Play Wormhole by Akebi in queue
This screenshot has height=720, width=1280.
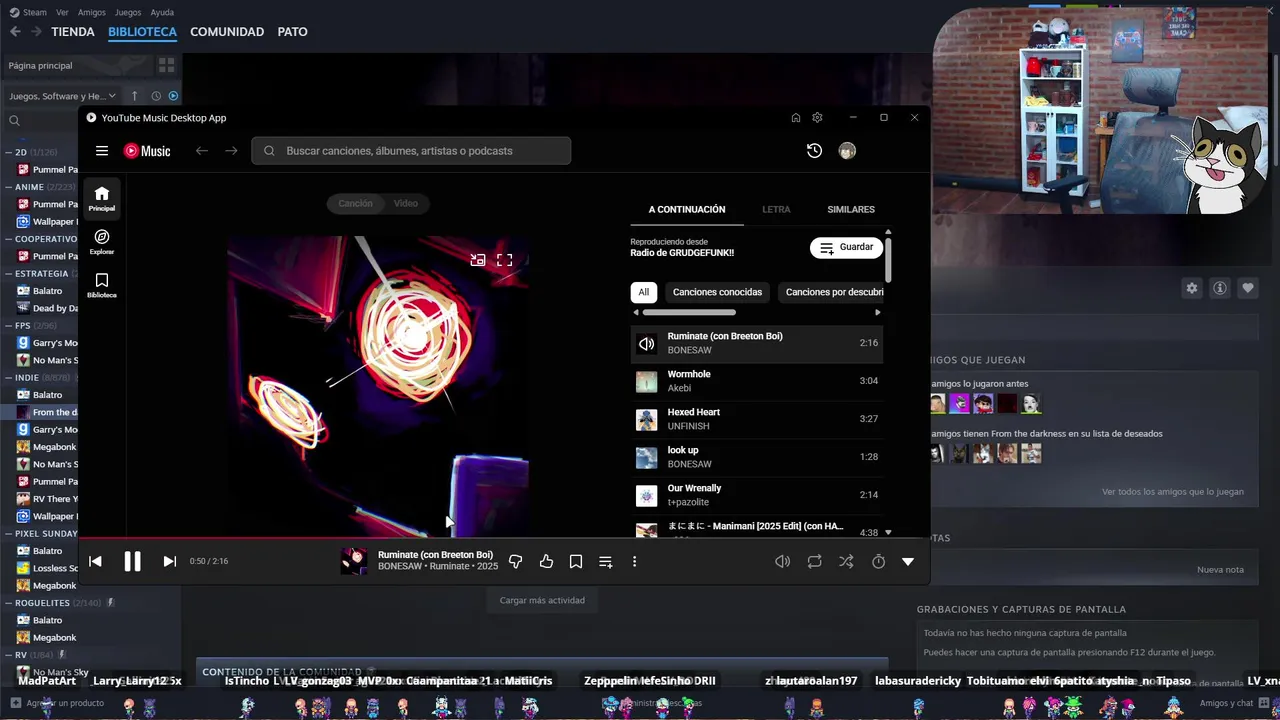(x=757, y=381)
